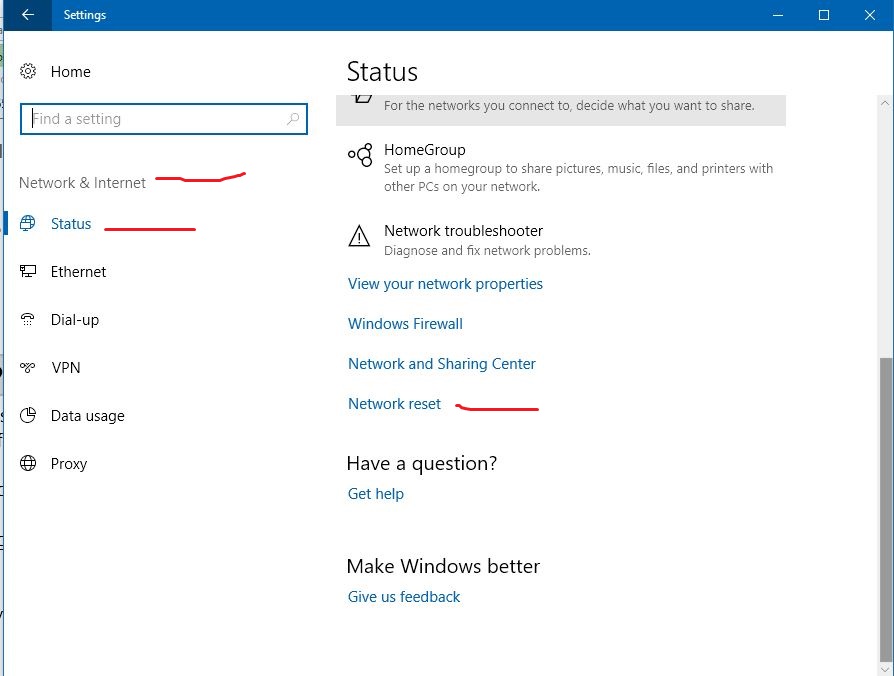Maximize the Settings window

(x=824, y=15)
